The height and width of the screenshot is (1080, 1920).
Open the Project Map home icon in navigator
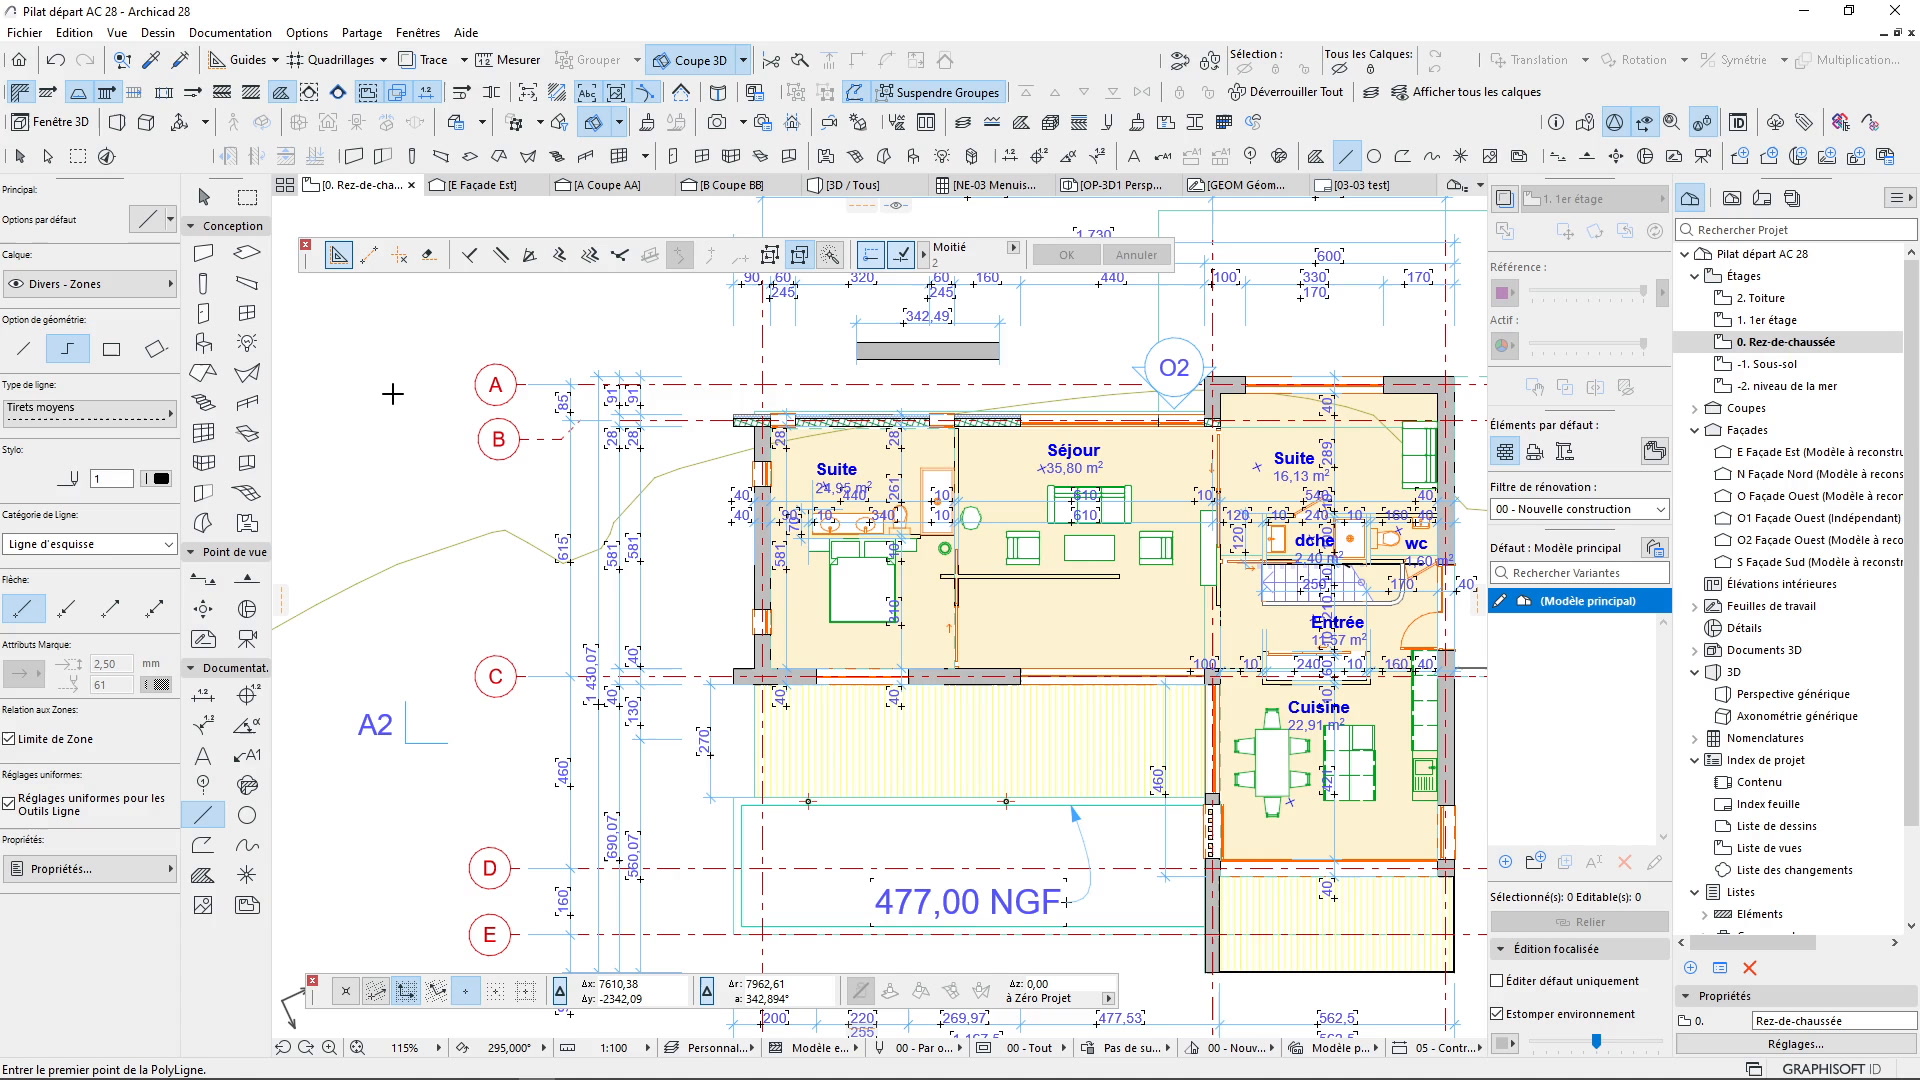coord(1690,198)
